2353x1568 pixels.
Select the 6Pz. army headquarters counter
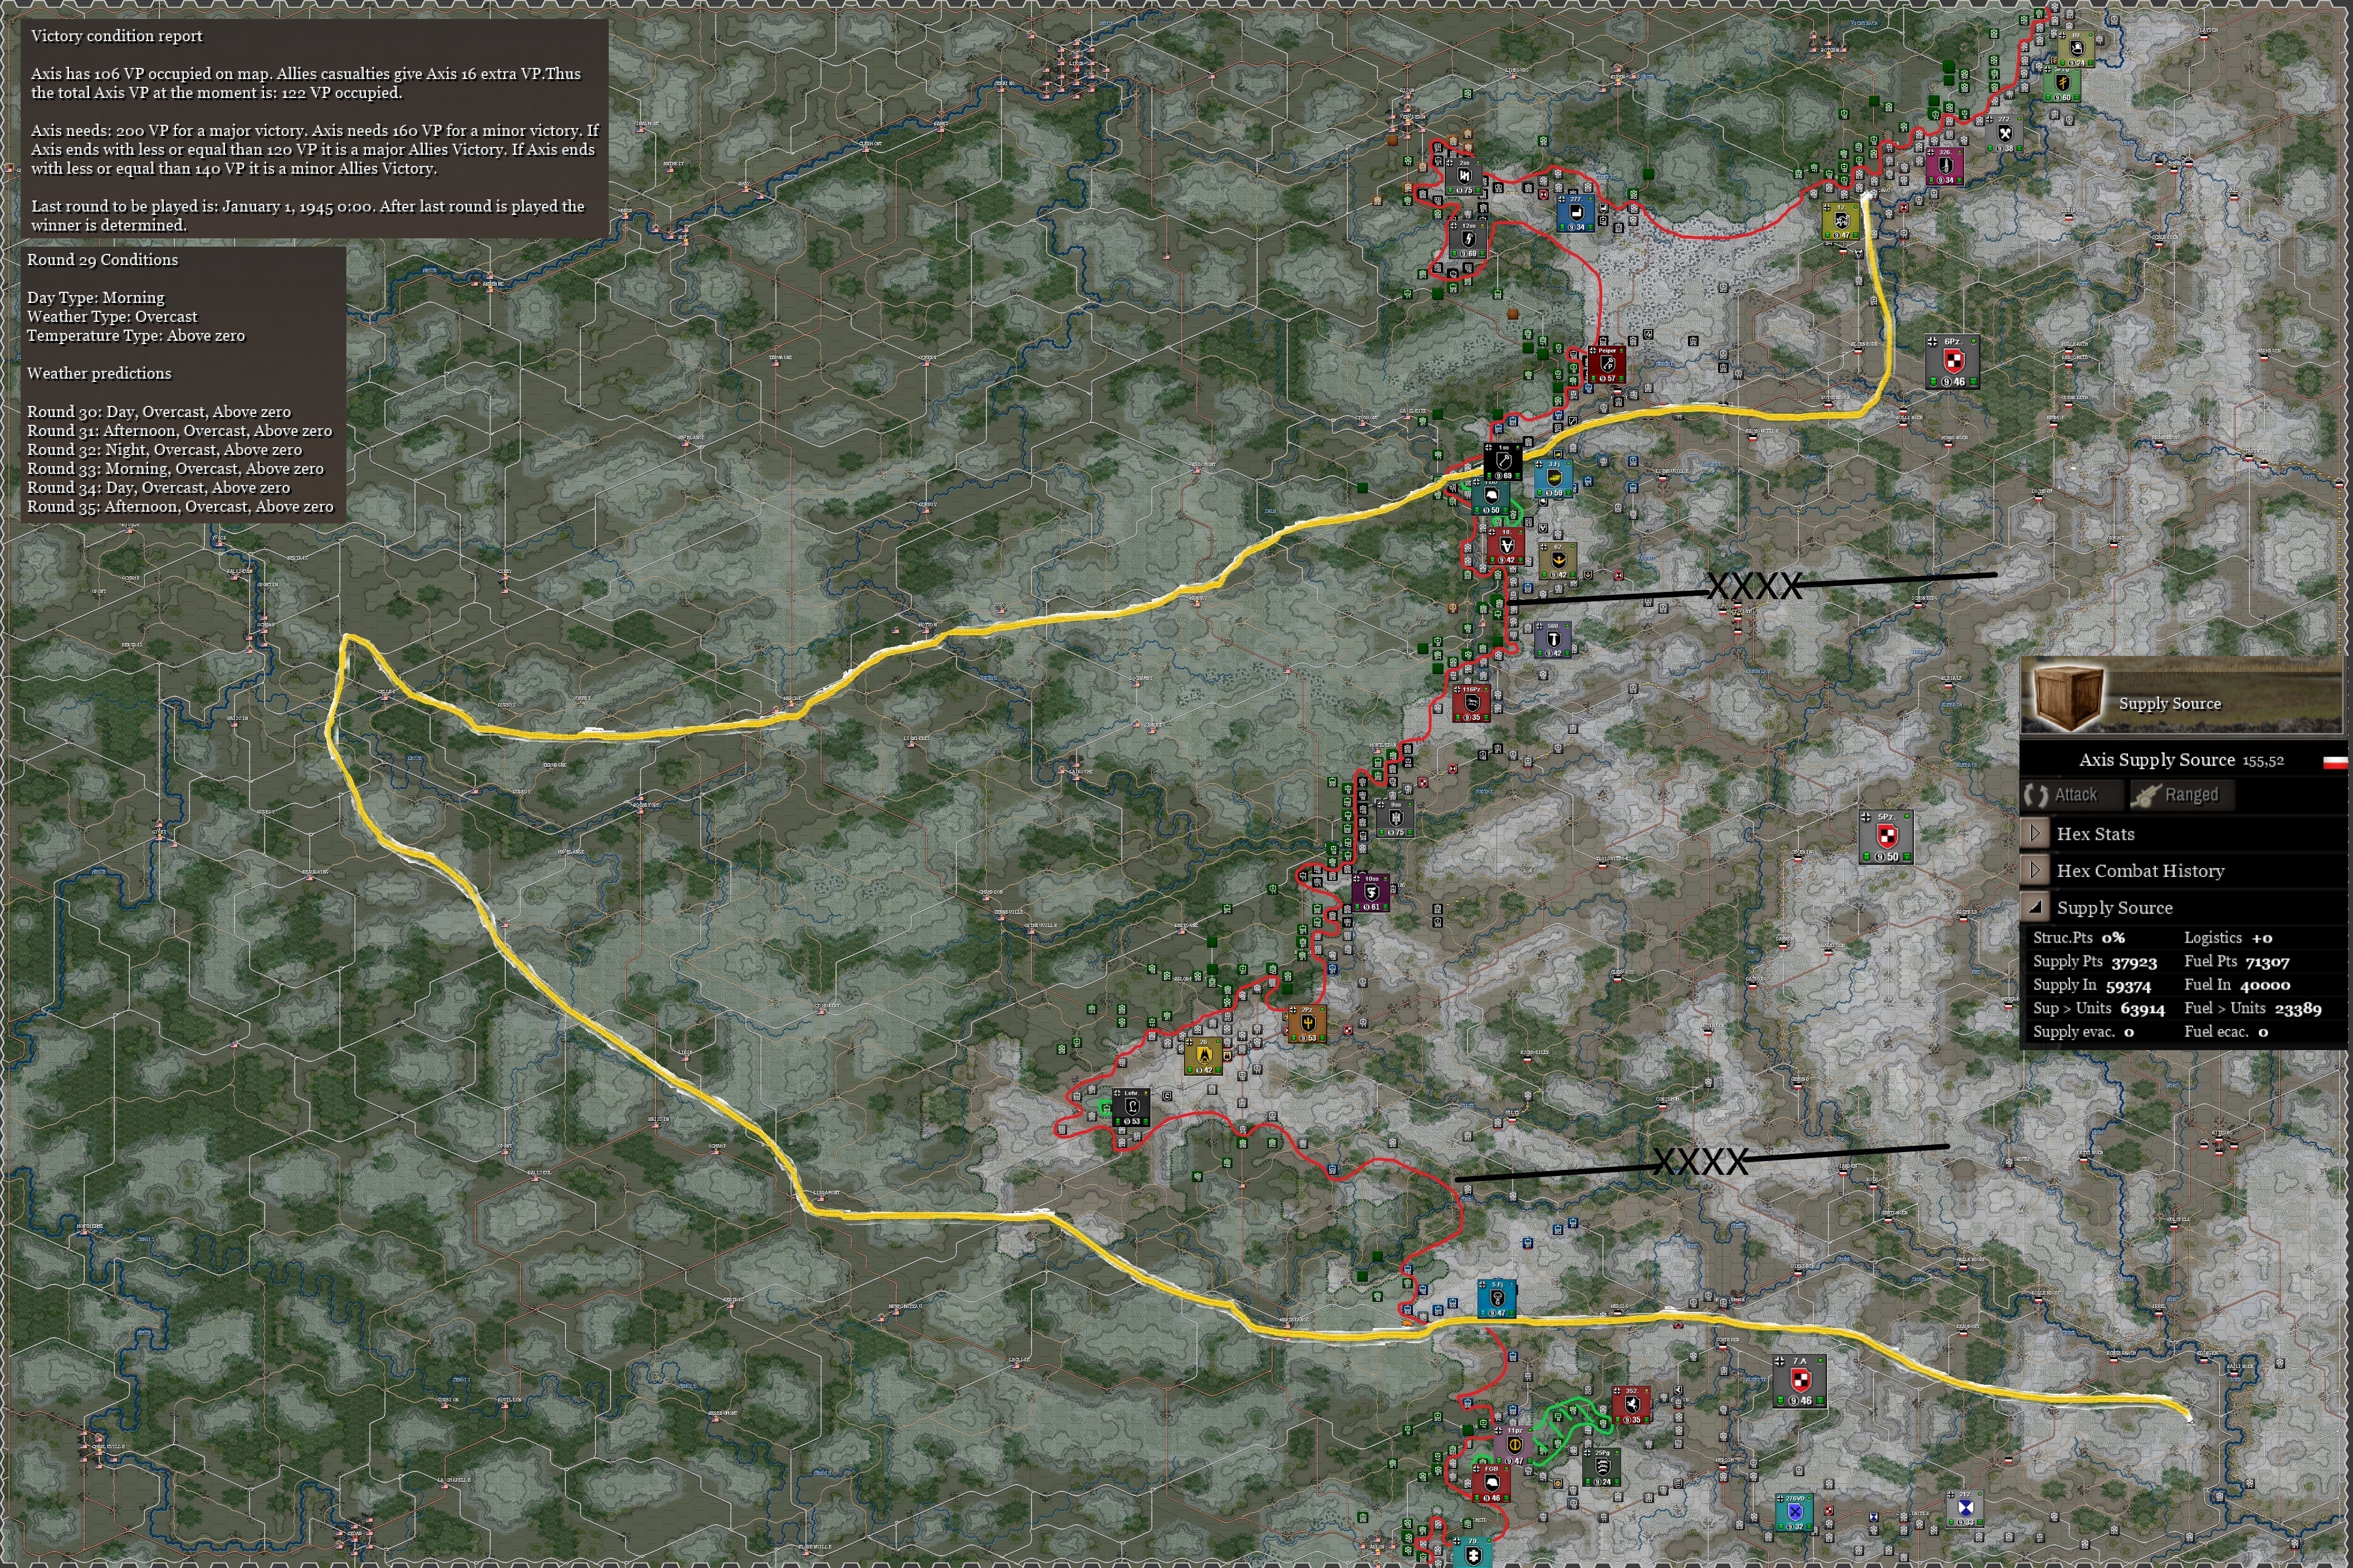pyautogui.click(x=1952, y=362)
